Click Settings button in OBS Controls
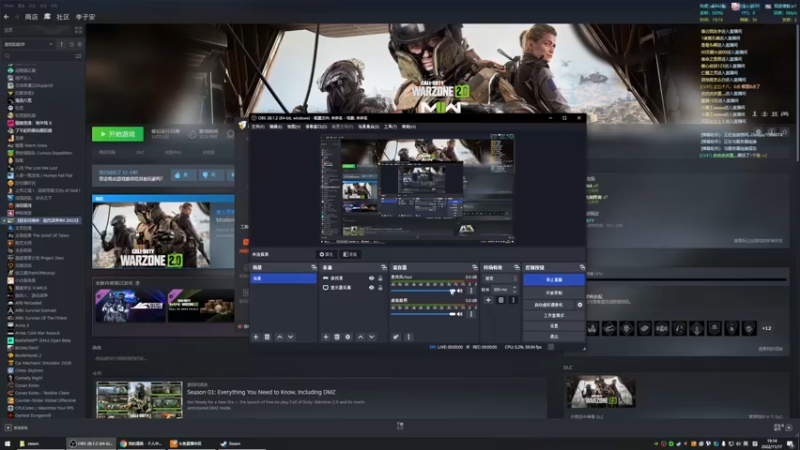Screen dimensions: 800x450 click(554, 326)
